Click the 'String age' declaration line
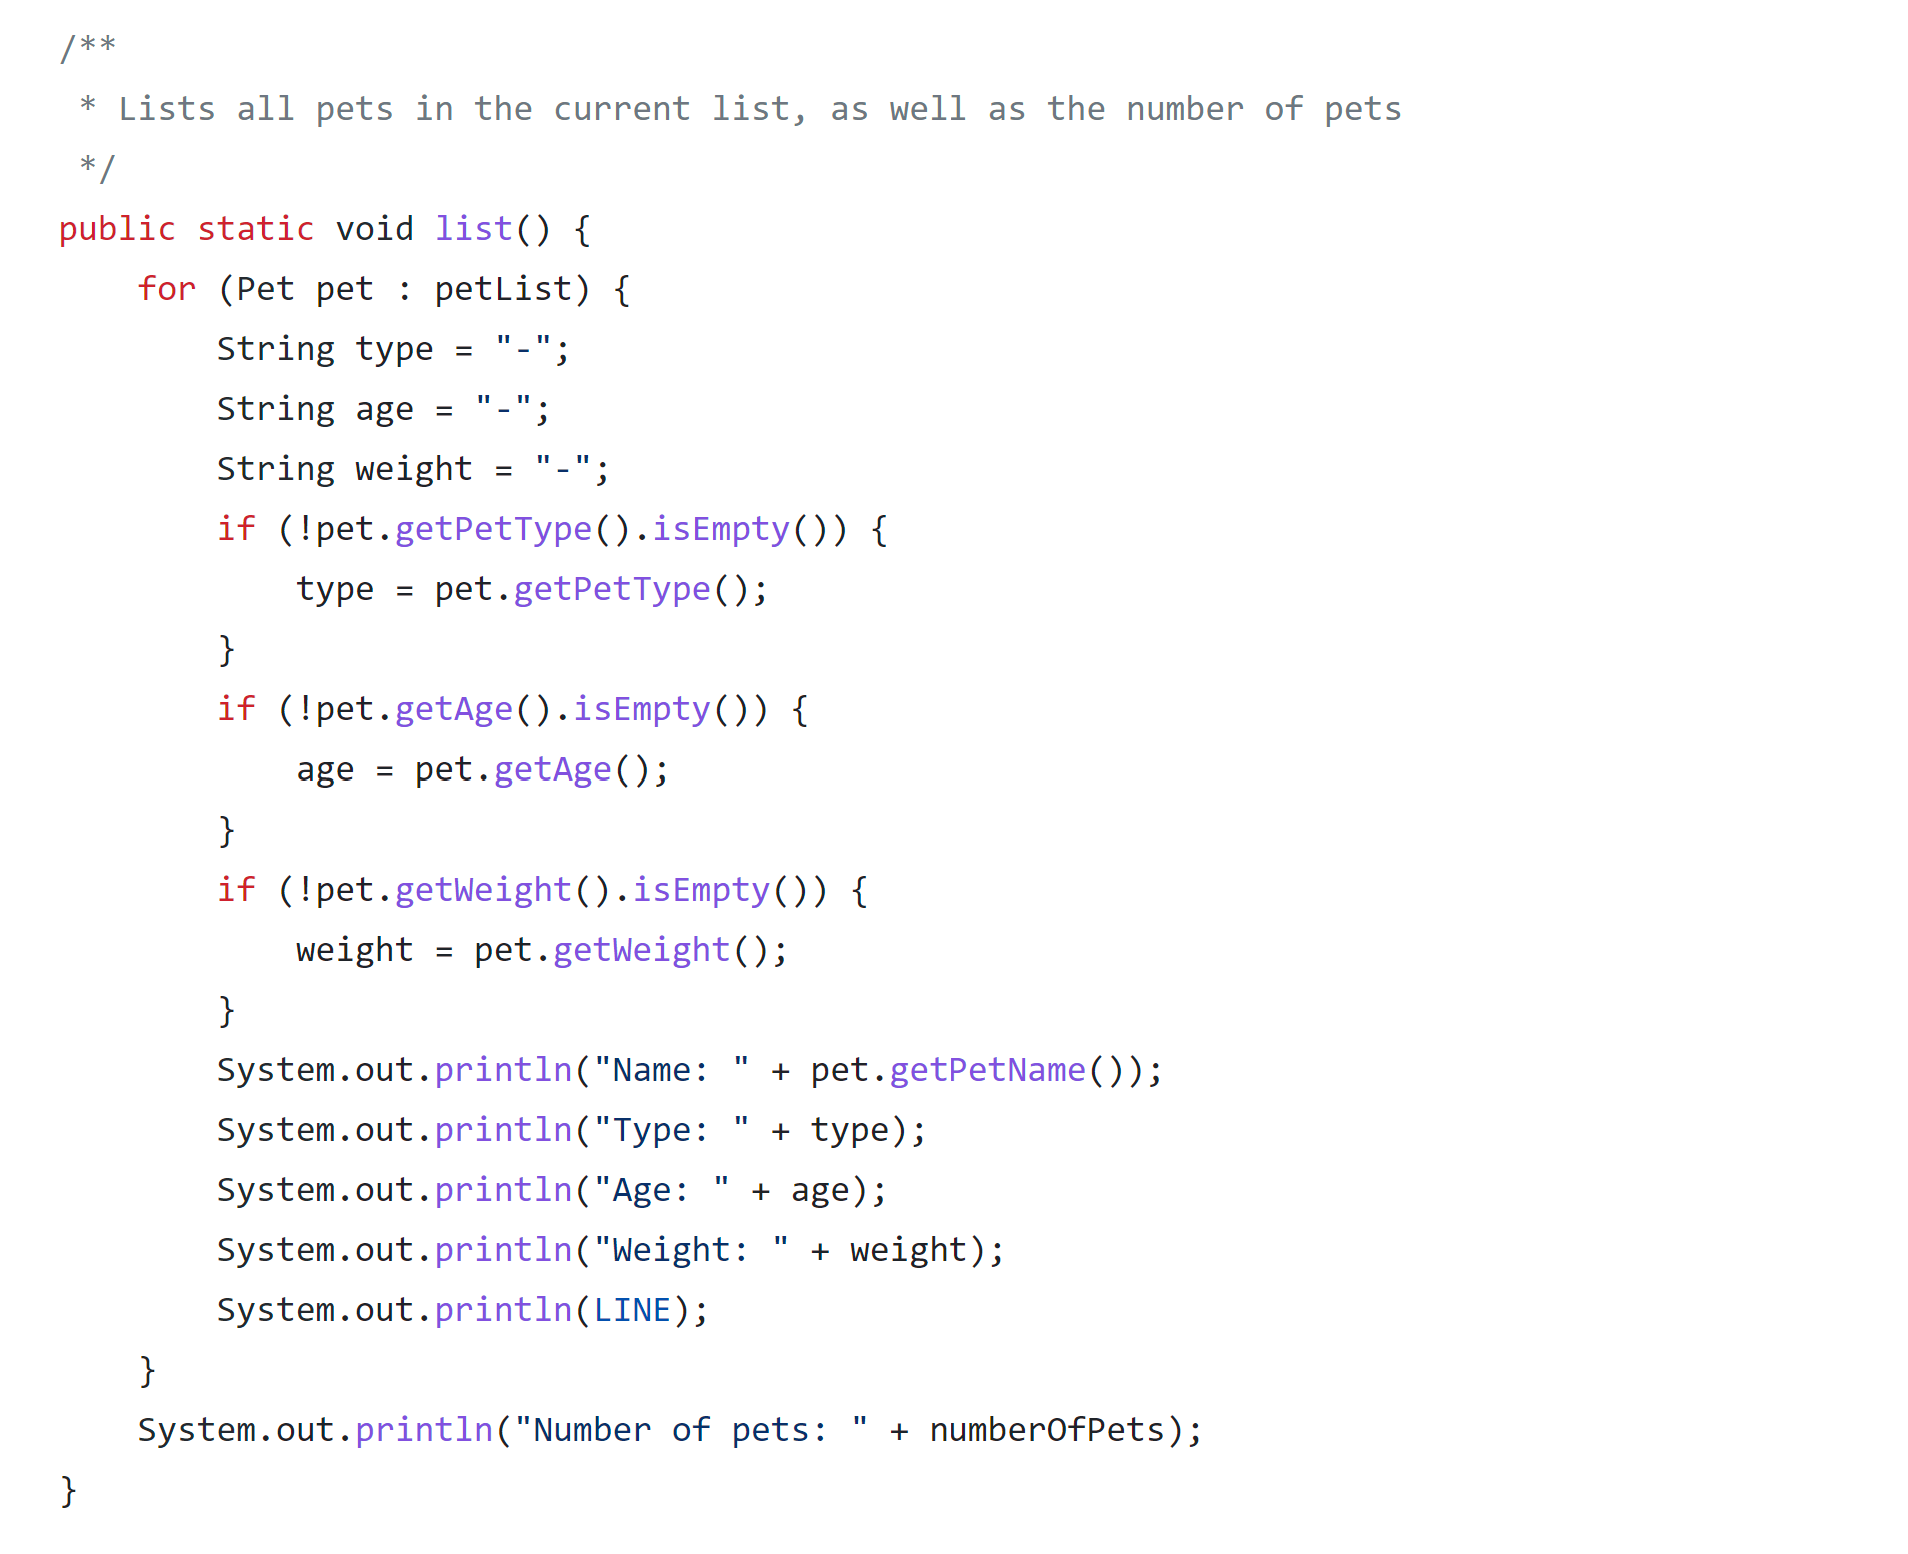The width and height of the screenshot is (1908, 1554). coord(383,409)
